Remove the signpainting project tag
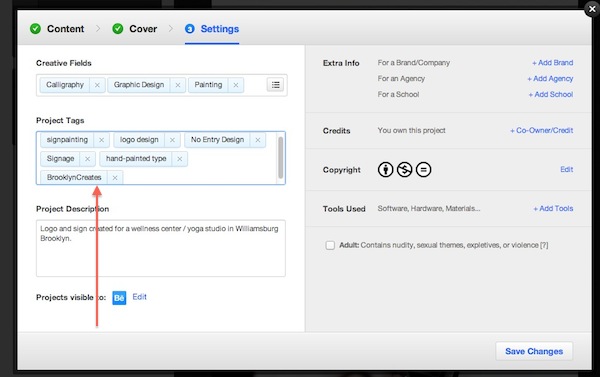600x377 pixels. tap(101, 140)
